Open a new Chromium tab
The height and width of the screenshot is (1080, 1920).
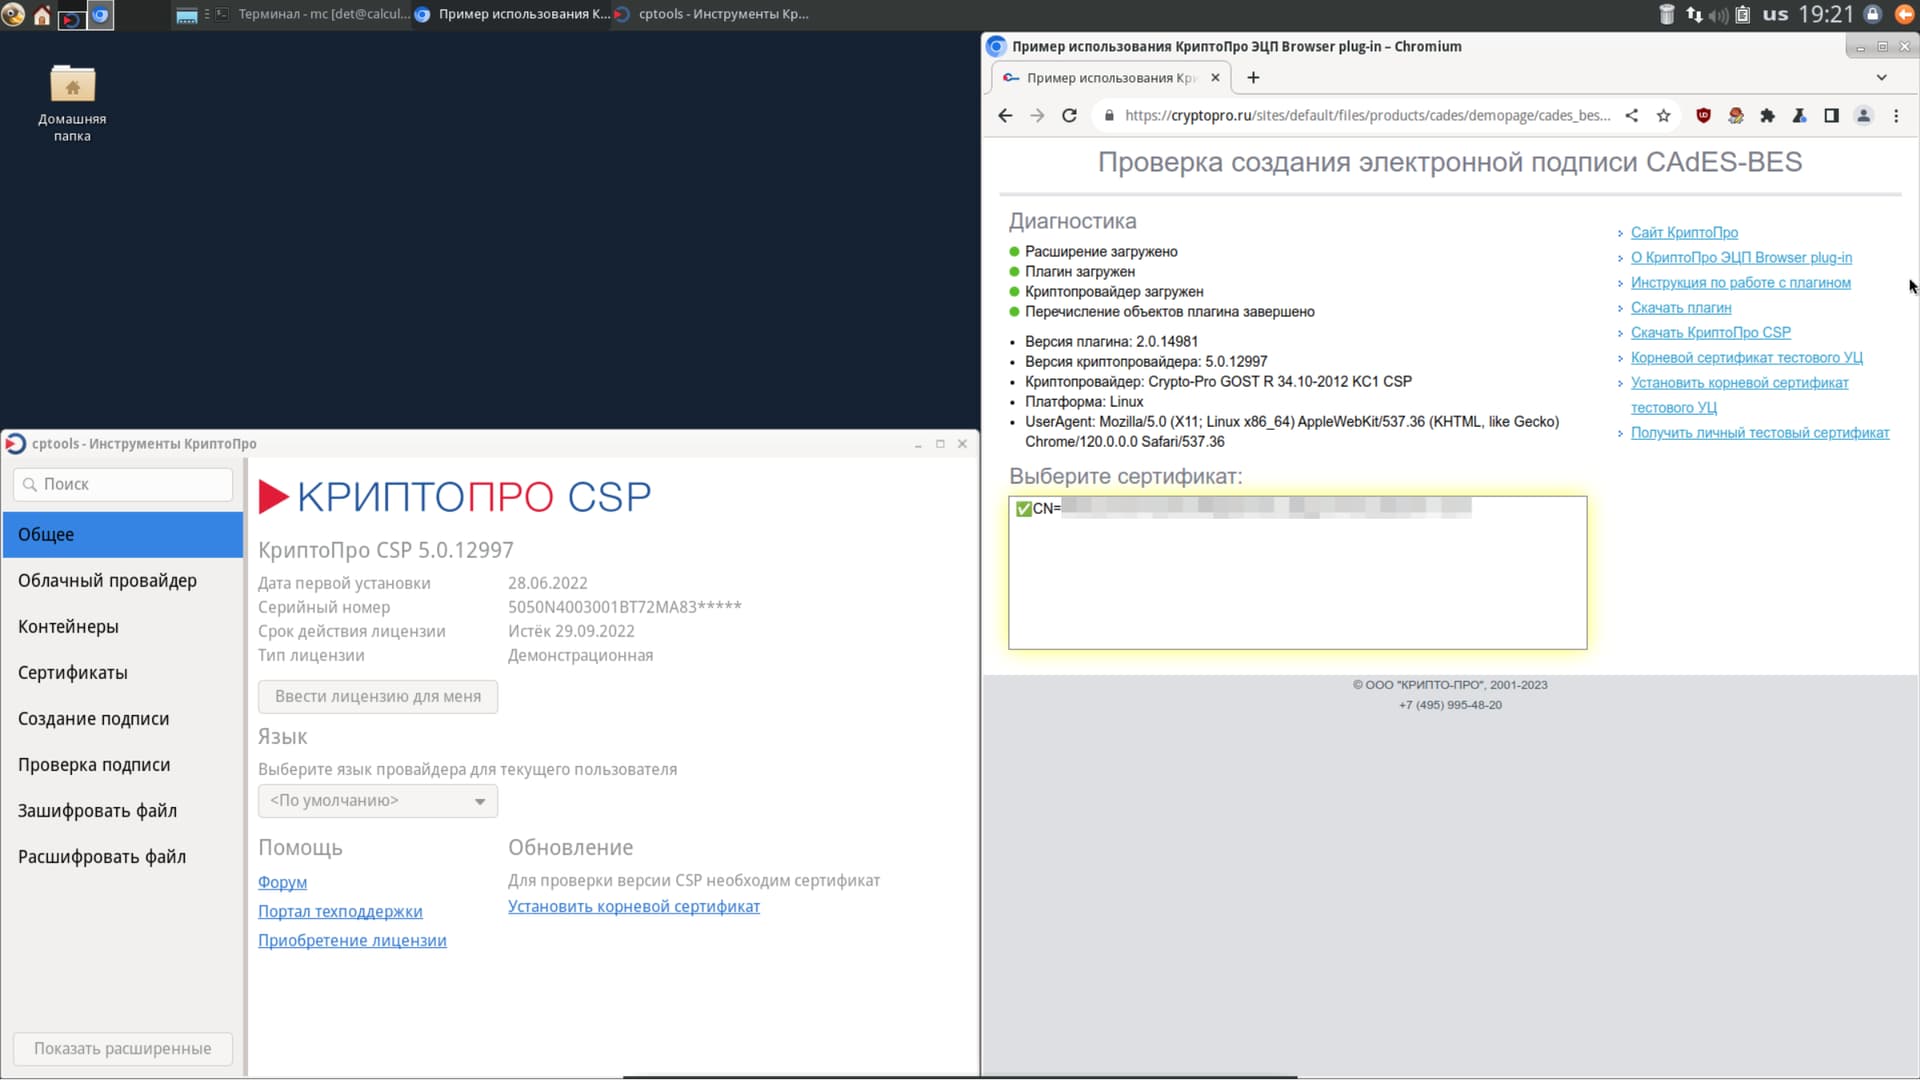[x=1253, y=77]
